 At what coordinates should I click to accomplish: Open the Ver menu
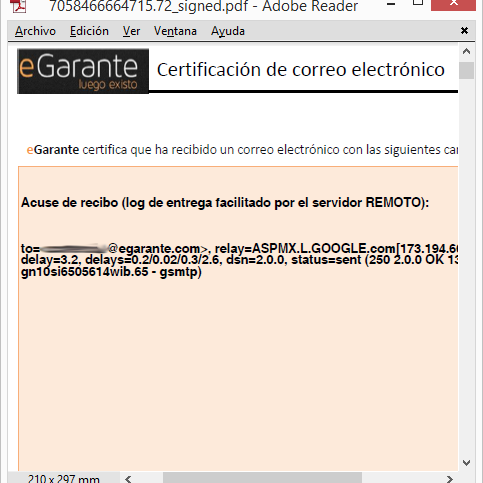[x=131, y=31]
